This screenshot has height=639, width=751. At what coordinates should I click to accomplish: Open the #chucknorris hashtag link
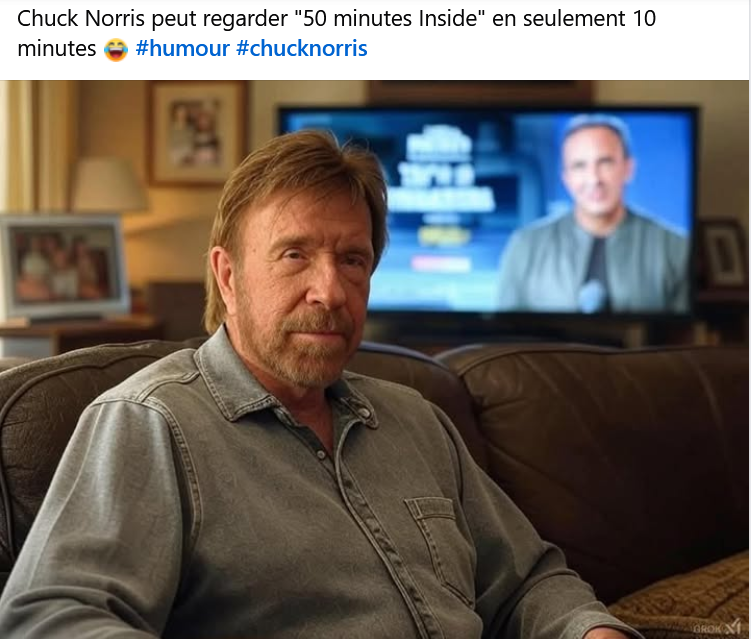click(x=302, y=48)
